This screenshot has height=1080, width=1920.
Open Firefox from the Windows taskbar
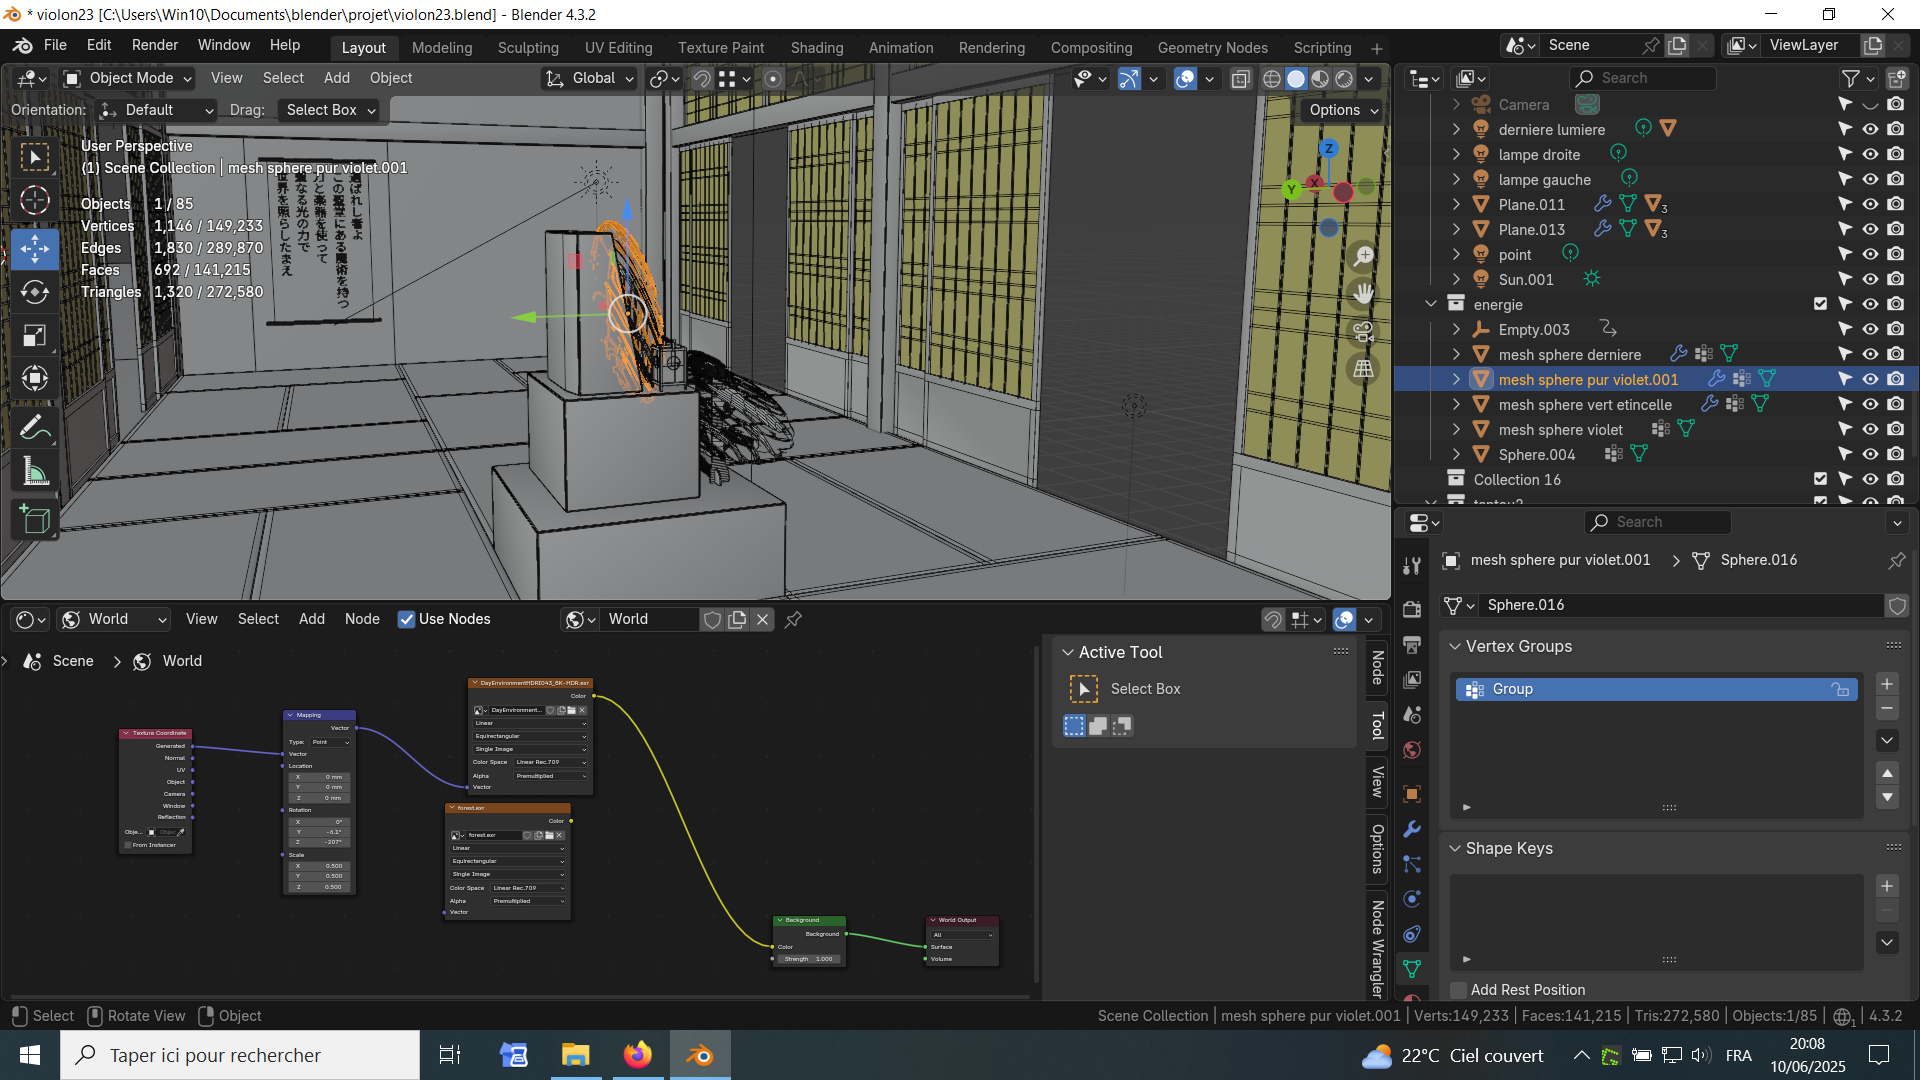point(637,1055)
